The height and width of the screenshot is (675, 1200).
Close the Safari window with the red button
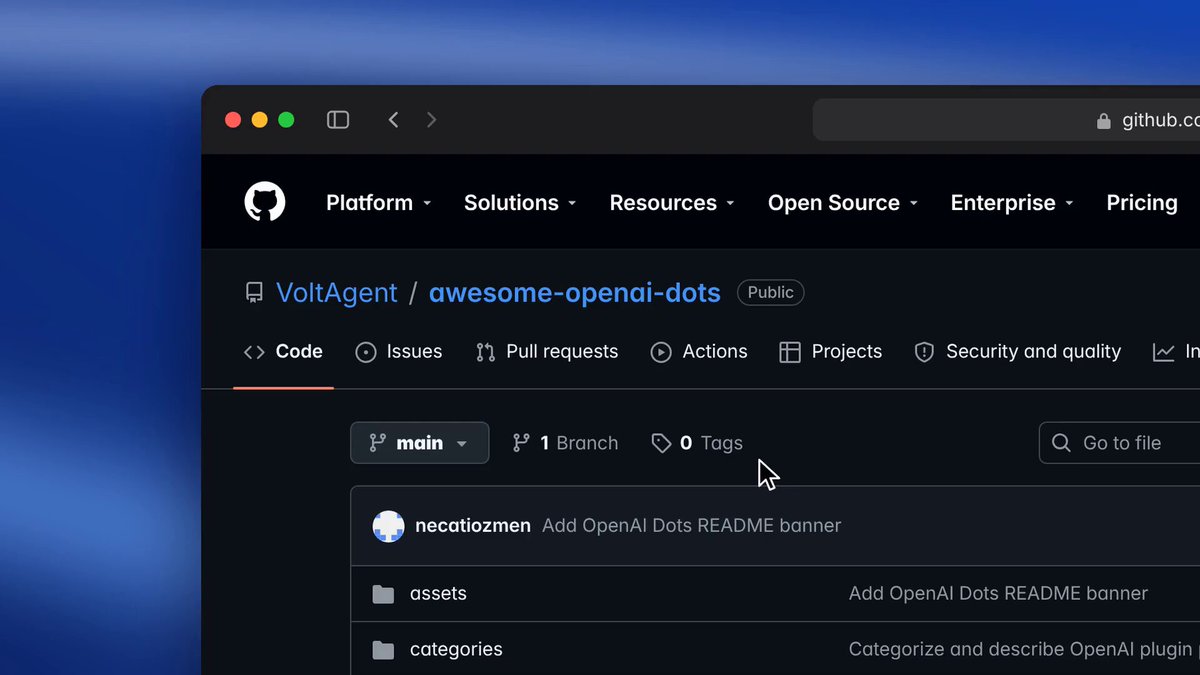coord(233,120)
